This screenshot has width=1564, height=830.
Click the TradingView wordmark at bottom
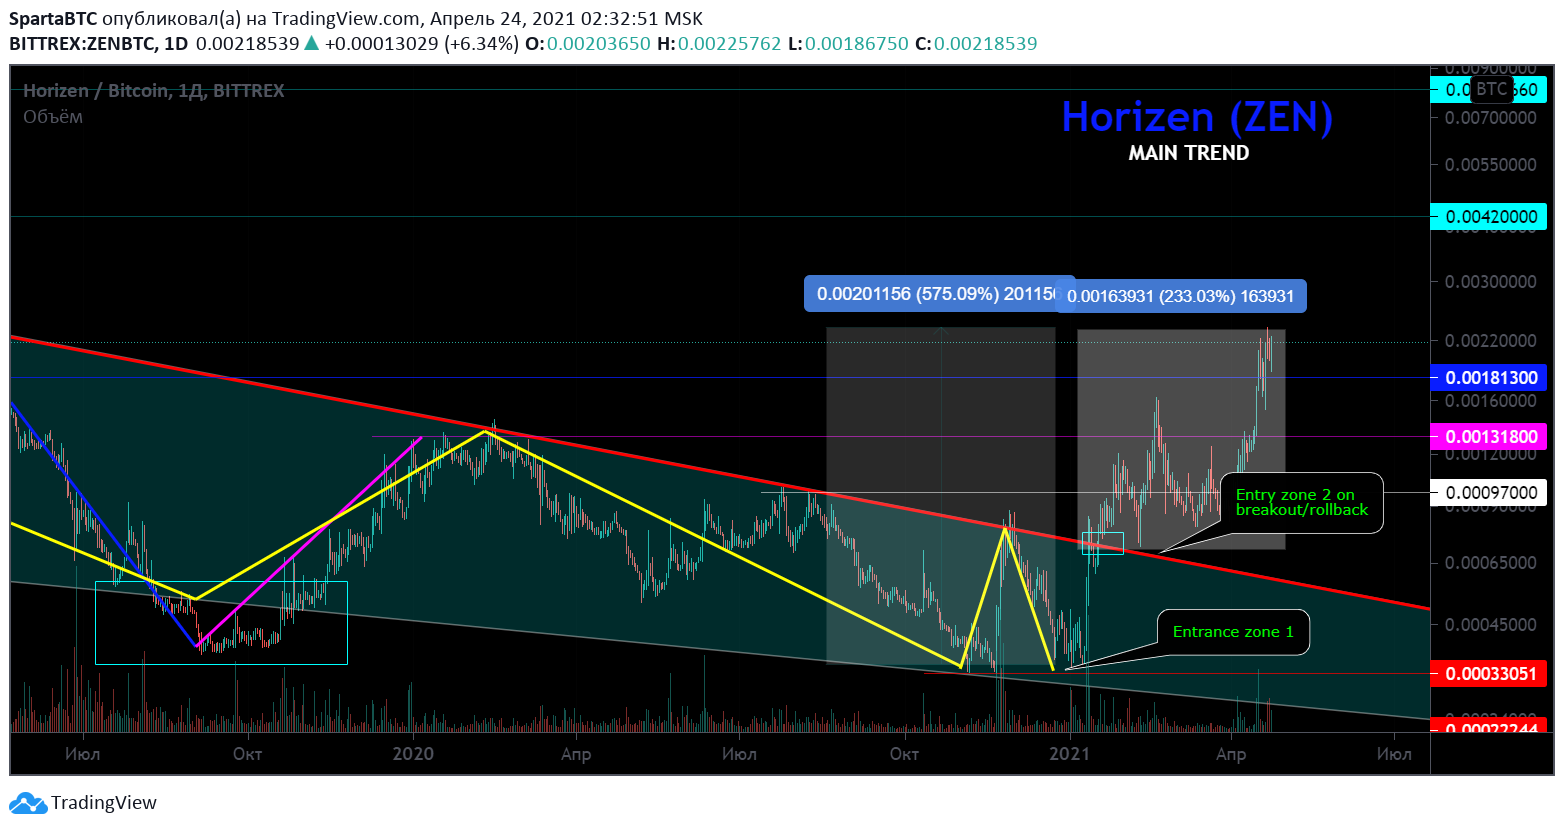click(x=104, y=803)
